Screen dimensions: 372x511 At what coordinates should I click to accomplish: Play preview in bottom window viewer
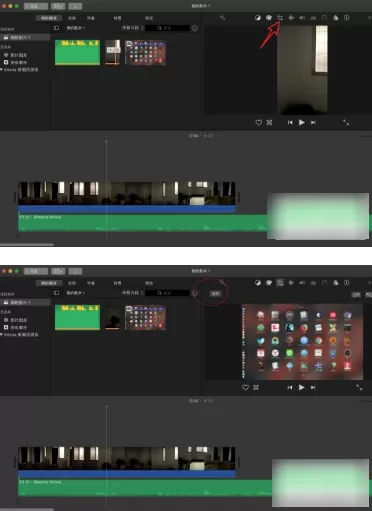[302, 387]
